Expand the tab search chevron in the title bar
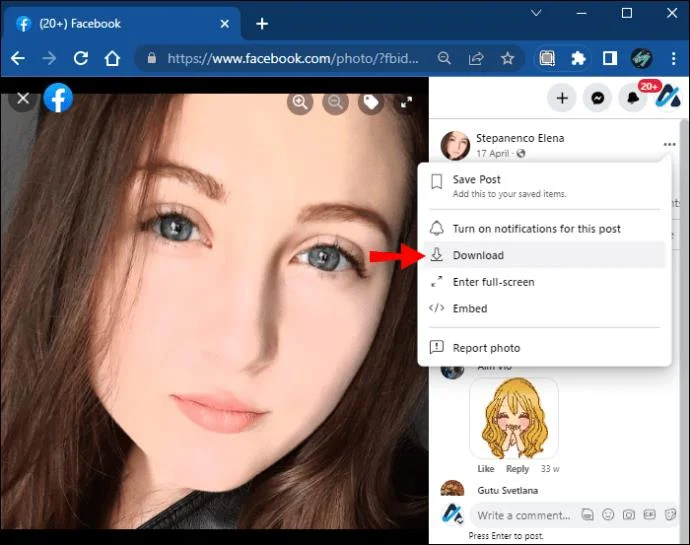690x545 pixels. click(536, 13)
